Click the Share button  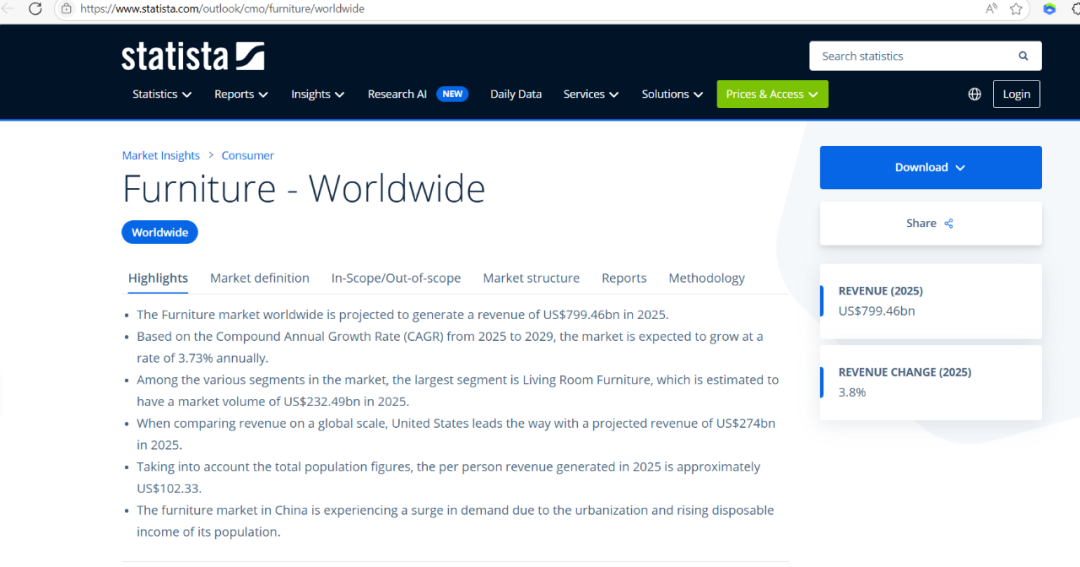click(931, 223)
